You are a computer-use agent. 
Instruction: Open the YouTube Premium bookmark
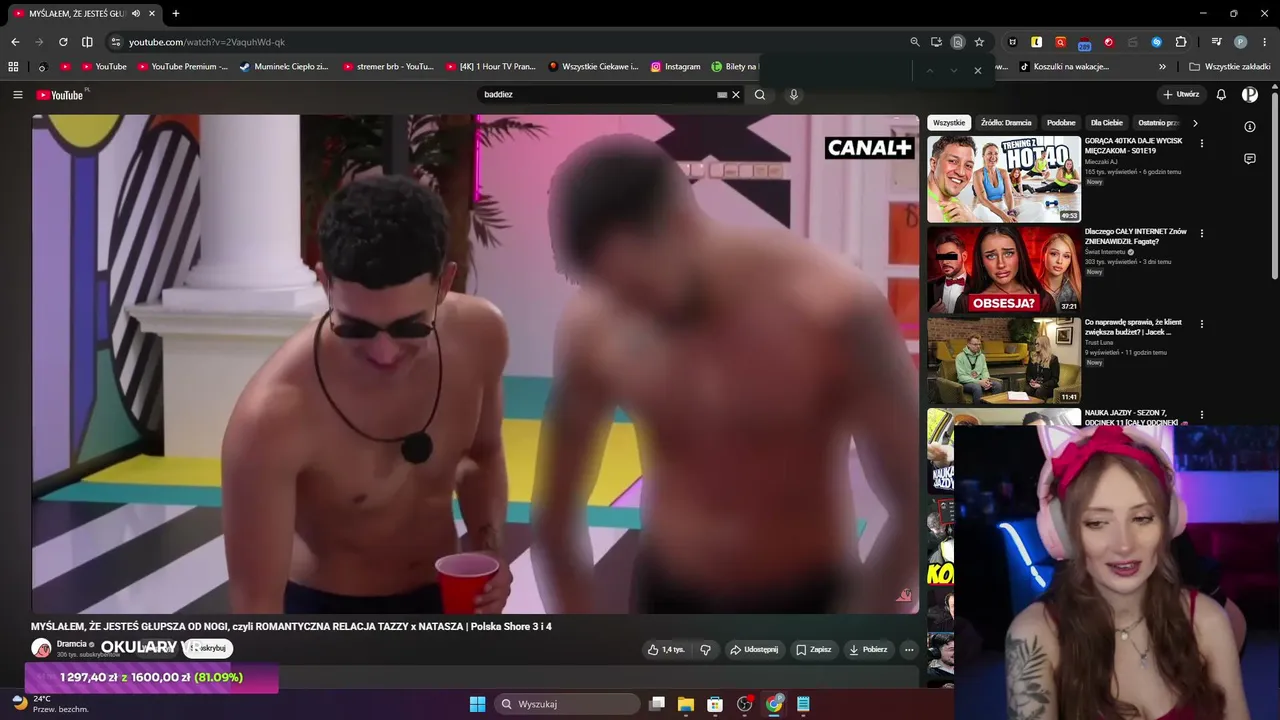(182, 67)
